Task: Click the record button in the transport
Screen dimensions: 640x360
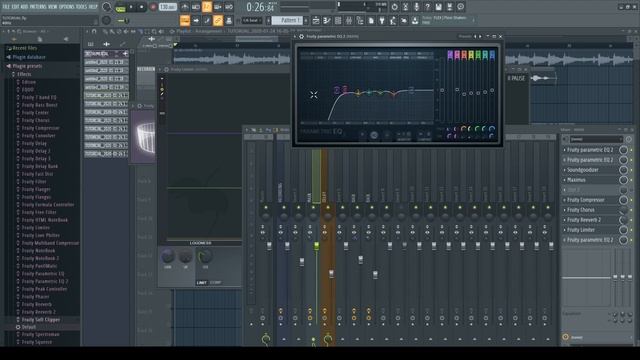Action: pyautogui.click(x=153, y=7)
